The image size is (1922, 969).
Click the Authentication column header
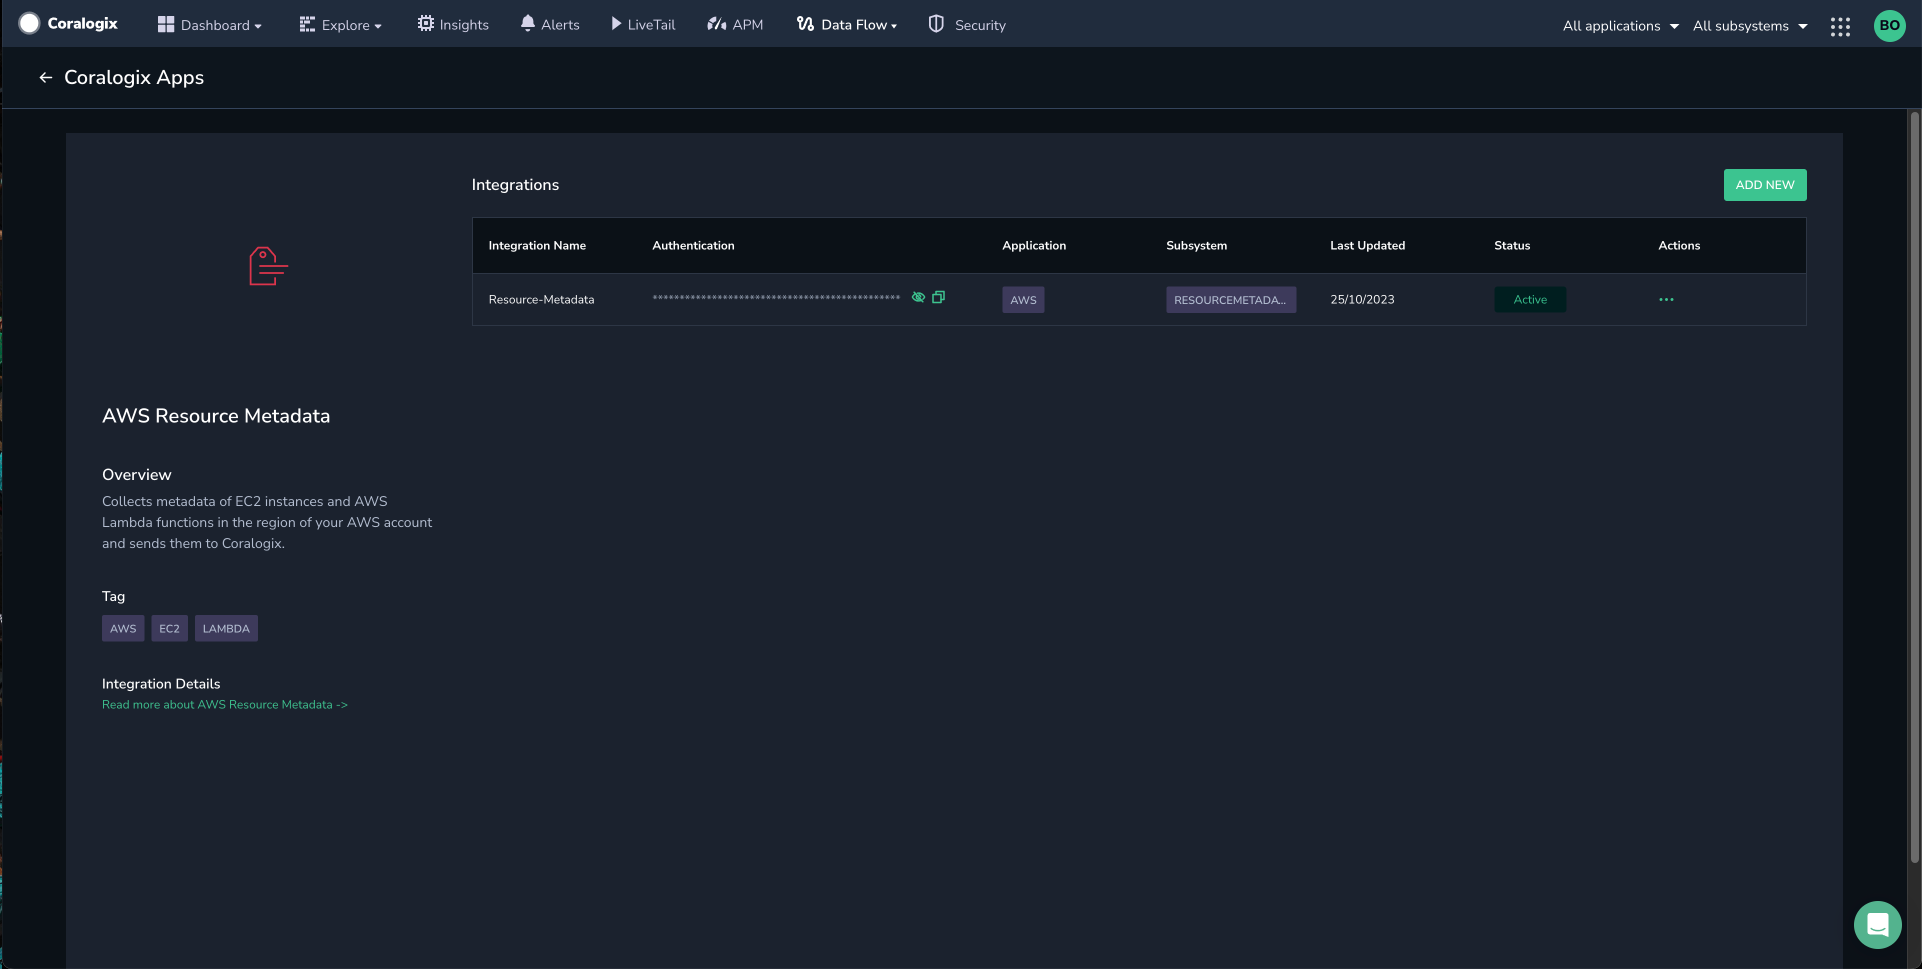pos(693,246)
